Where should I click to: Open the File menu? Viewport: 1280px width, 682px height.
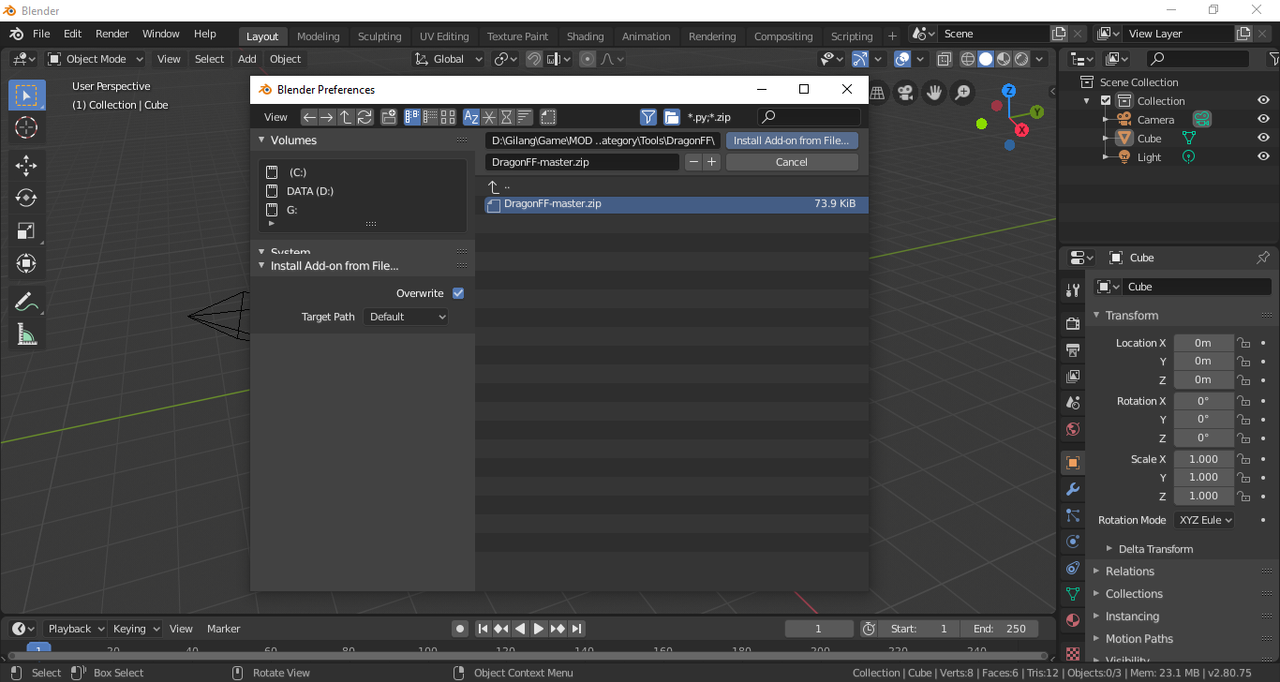coord(41,34)
